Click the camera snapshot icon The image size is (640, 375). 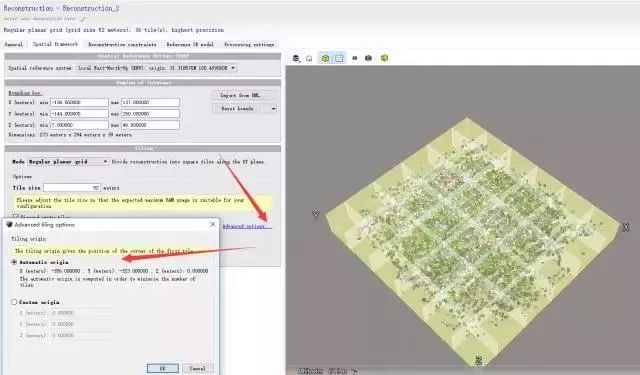click(x=368, y=58)
